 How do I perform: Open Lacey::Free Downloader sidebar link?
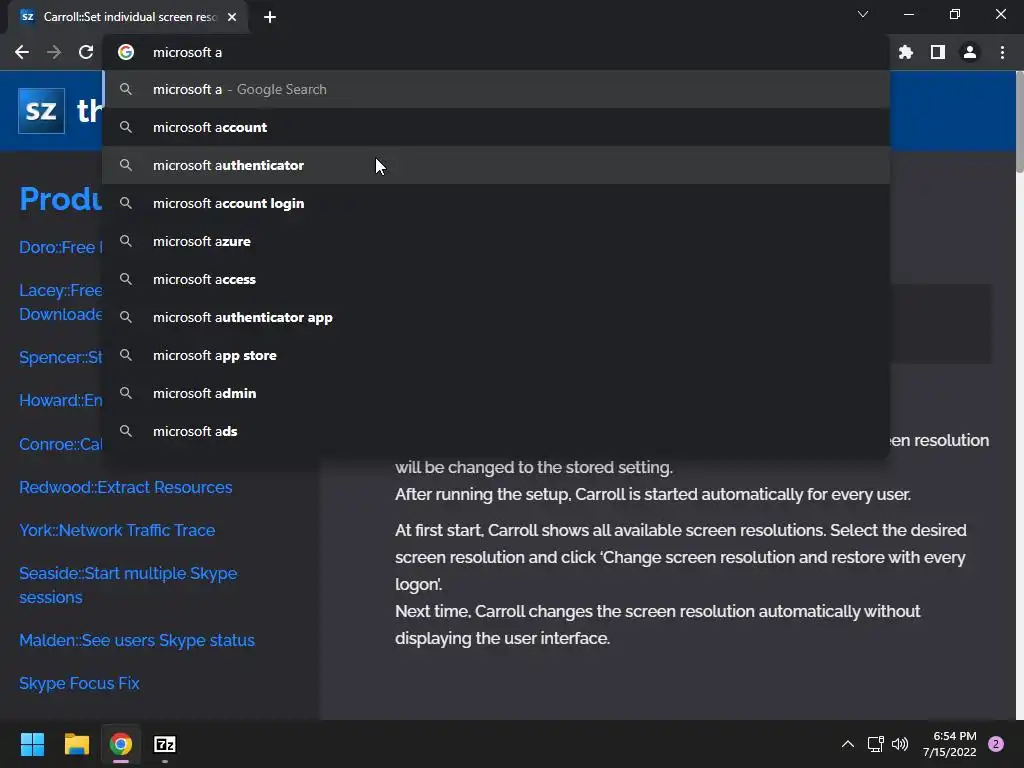click(x=61, y=302)
